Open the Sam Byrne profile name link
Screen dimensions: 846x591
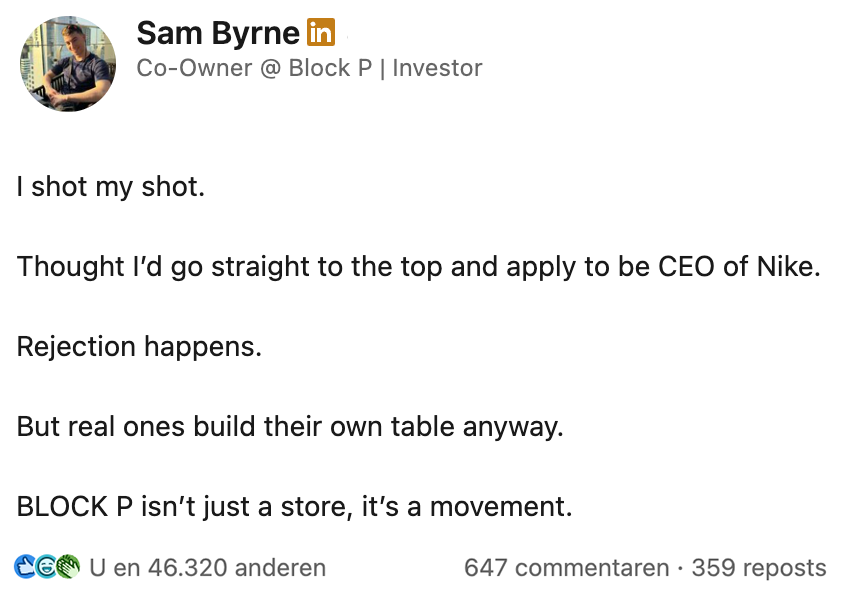[218, 33]
